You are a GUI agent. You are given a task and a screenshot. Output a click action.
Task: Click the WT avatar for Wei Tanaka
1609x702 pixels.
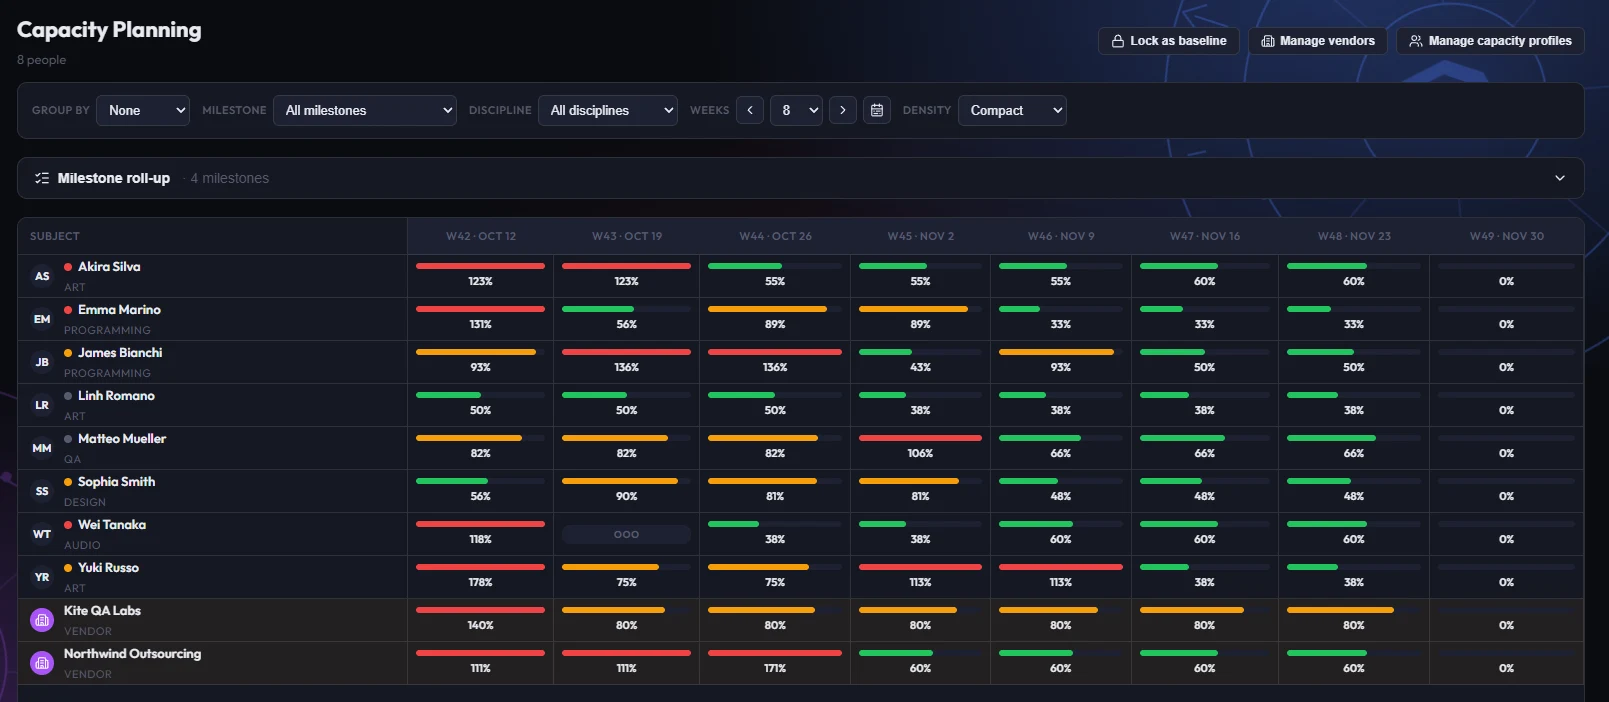(x=42, y=534)
